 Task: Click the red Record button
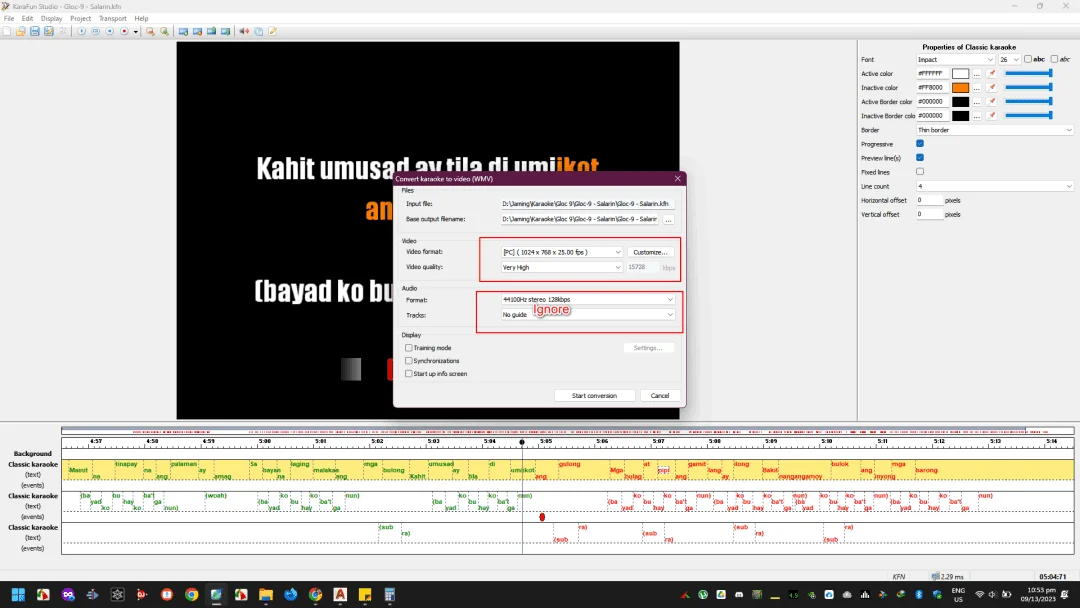[124, 31]
